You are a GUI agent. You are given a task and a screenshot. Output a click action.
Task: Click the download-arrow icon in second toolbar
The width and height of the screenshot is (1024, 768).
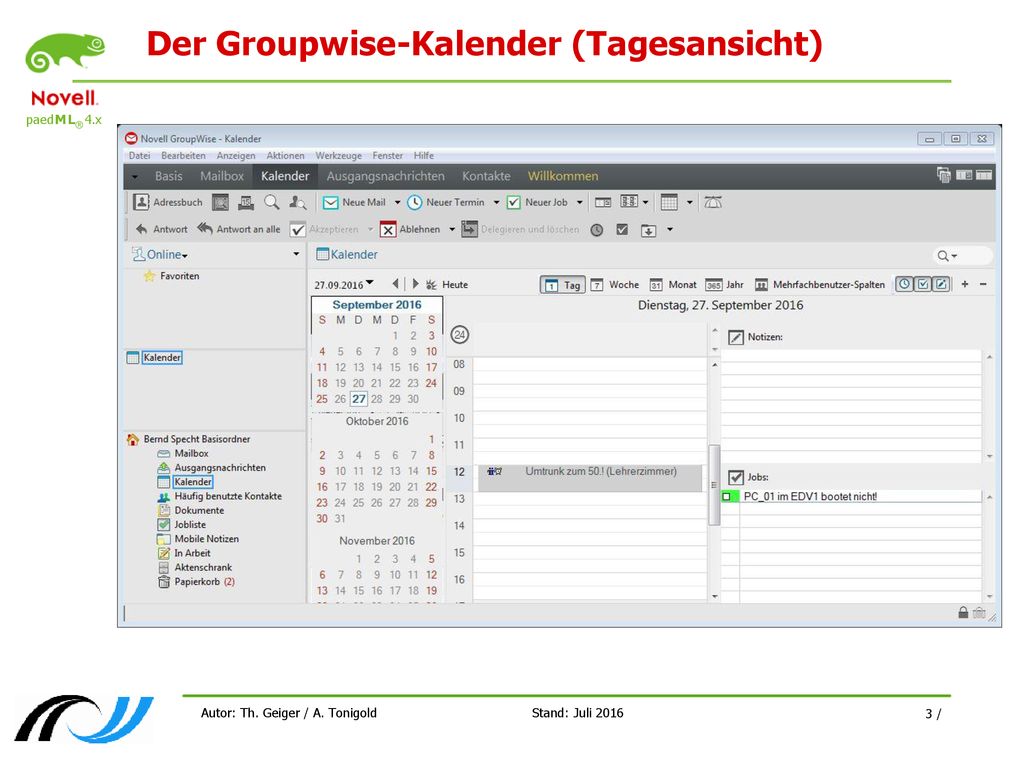coord(648,230)
